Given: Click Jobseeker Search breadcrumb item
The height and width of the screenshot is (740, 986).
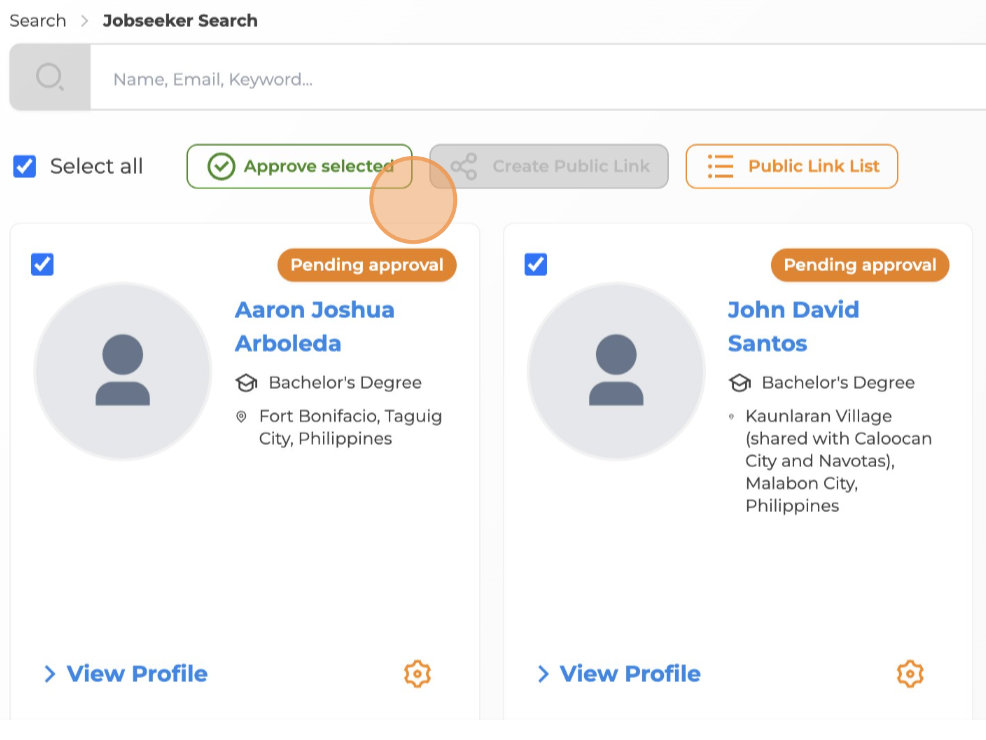Looking at the screenshot, I should click(x=180, y=21).
